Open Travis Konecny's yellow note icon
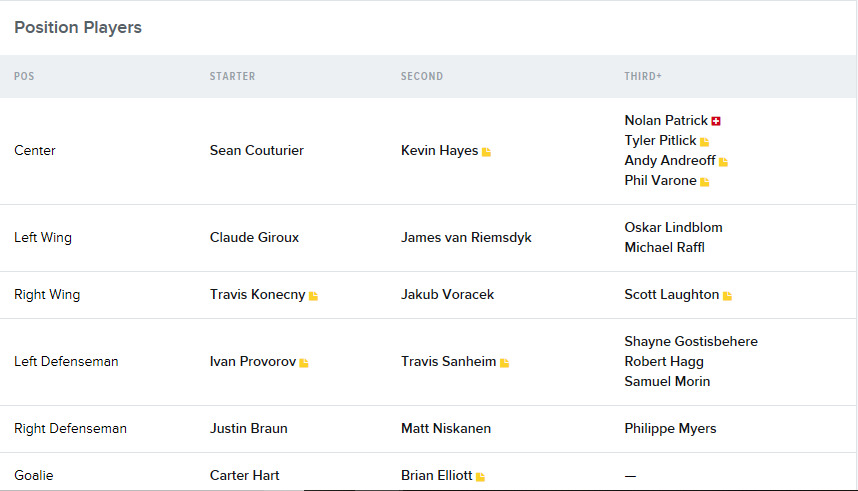858x491 pixels. 314,296
